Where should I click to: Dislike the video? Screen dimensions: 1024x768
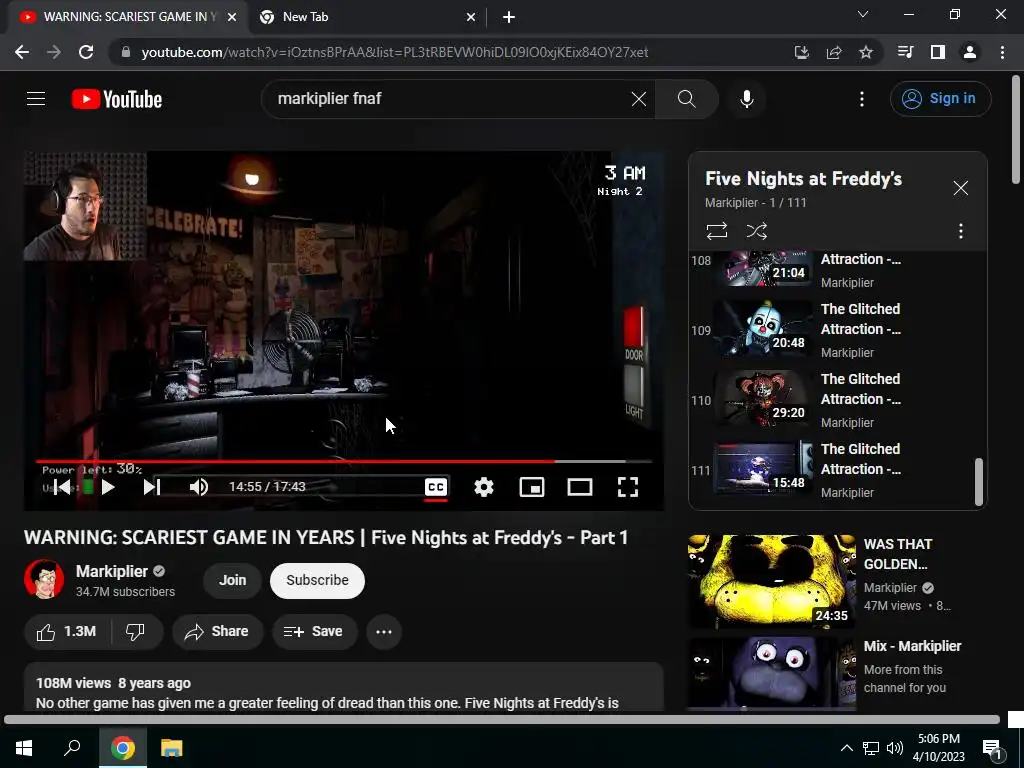(x=135, y=632)
